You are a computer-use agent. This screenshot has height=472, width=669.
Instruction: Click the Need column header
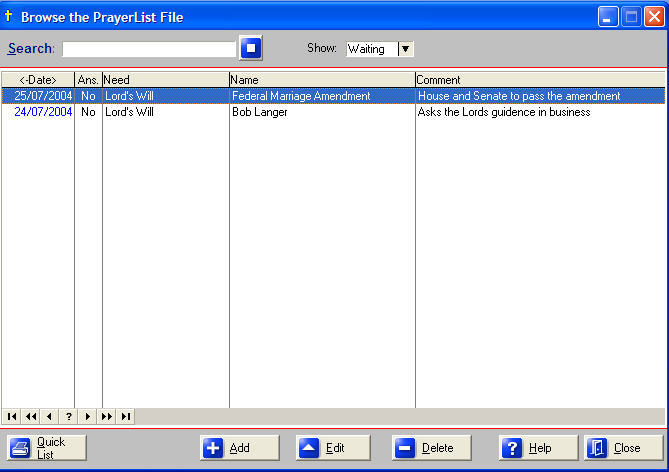click(166, 80)
